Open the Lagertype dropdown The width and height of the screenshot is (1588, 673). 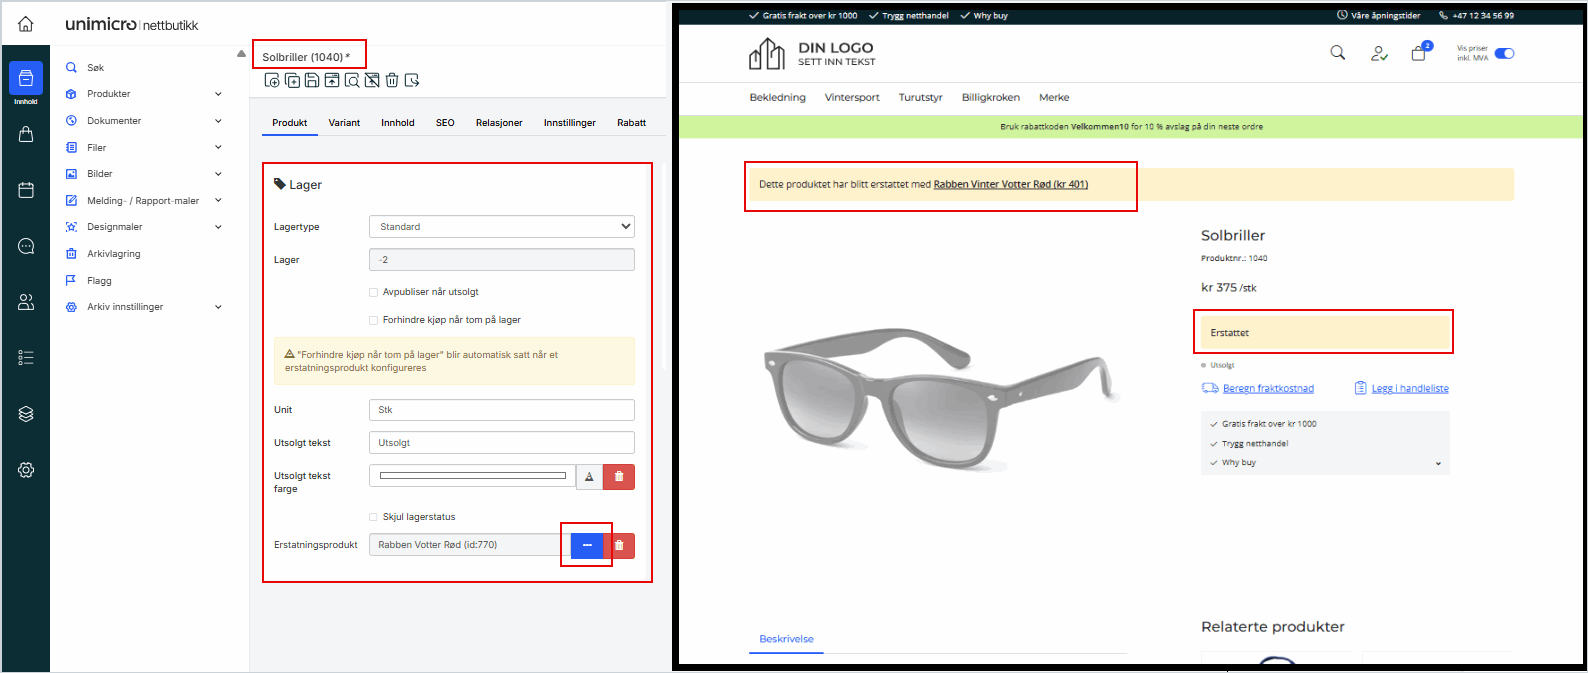[501, 227]
